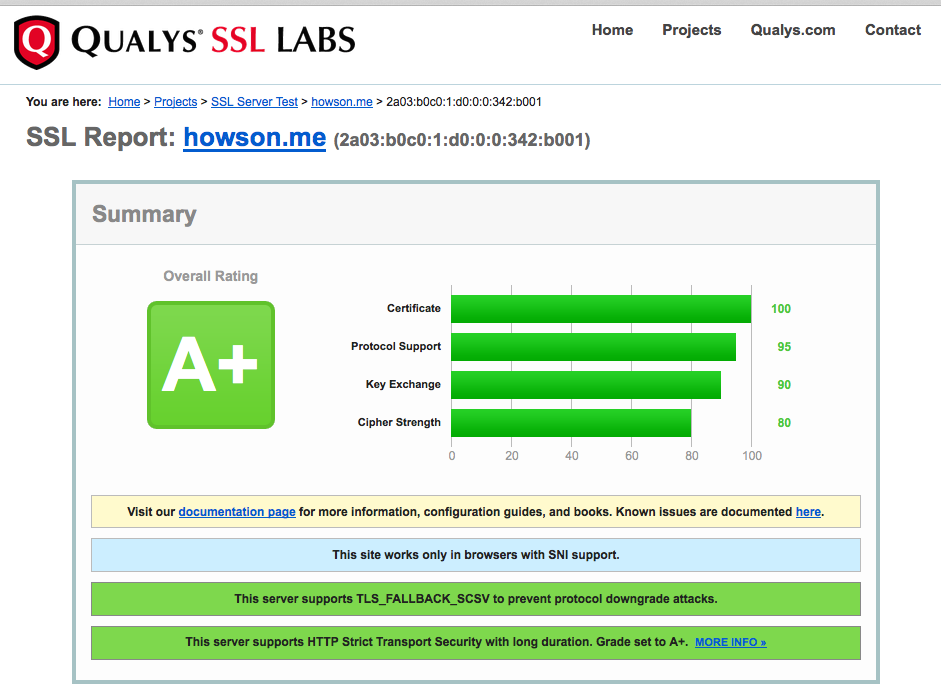Click the Certificate score bar

601,309
